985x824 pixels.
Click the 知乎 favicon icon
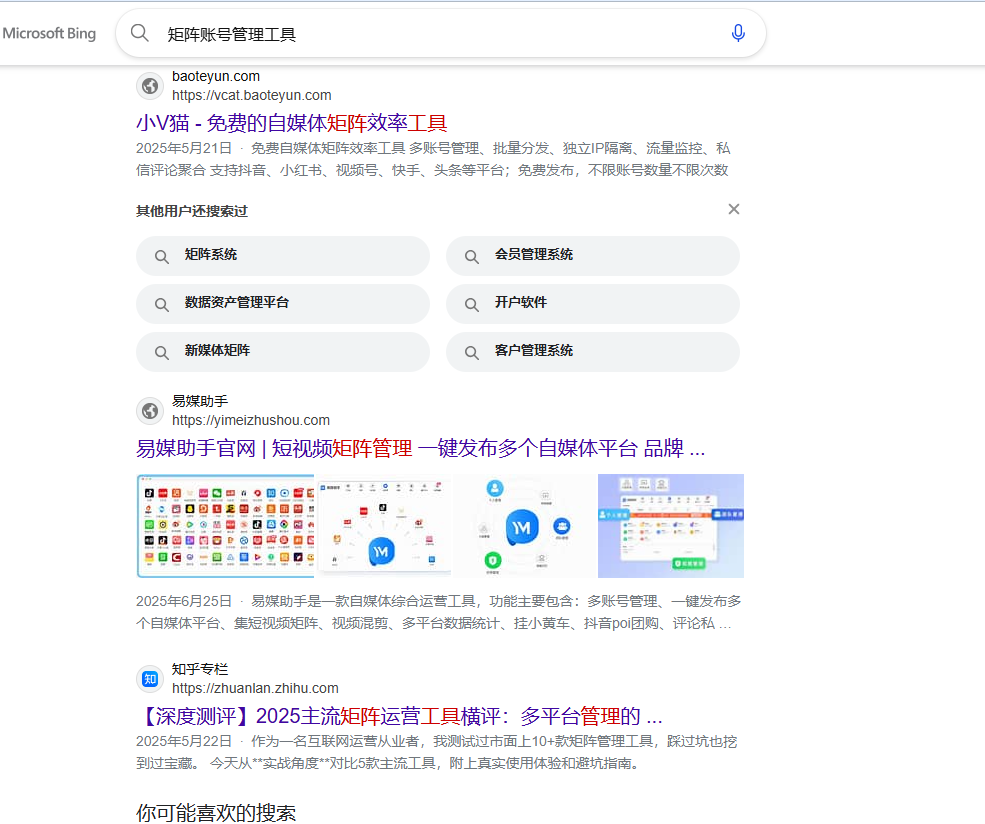tap(150, 679)
